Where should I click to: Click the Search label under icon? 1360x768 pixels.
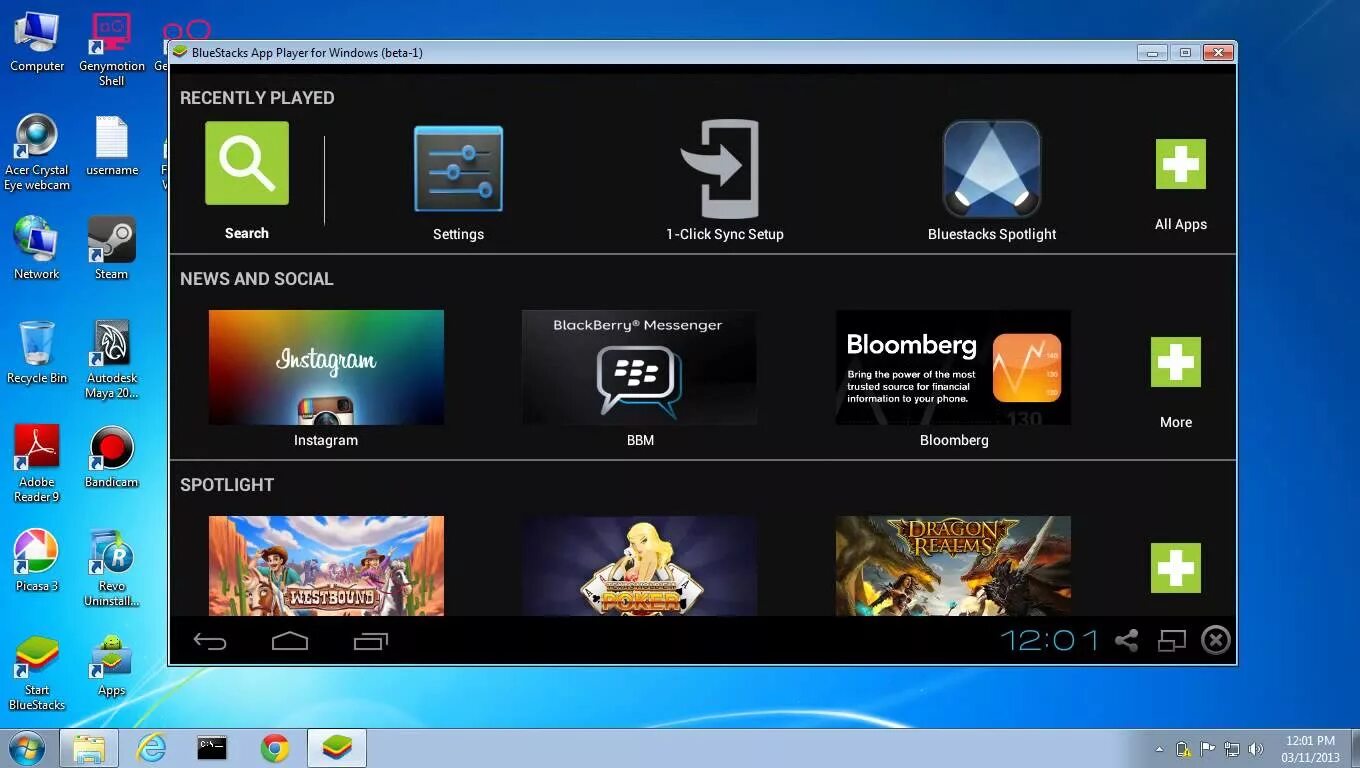[x=247, y=233]
